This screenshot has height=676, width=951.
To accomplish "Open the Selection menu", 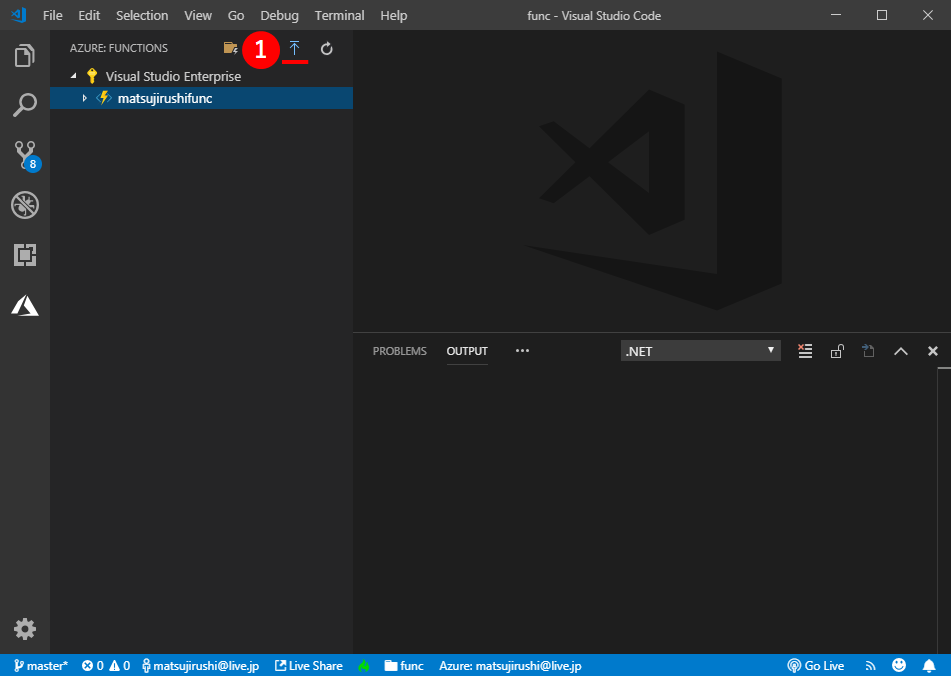I will tap(142, 15).
